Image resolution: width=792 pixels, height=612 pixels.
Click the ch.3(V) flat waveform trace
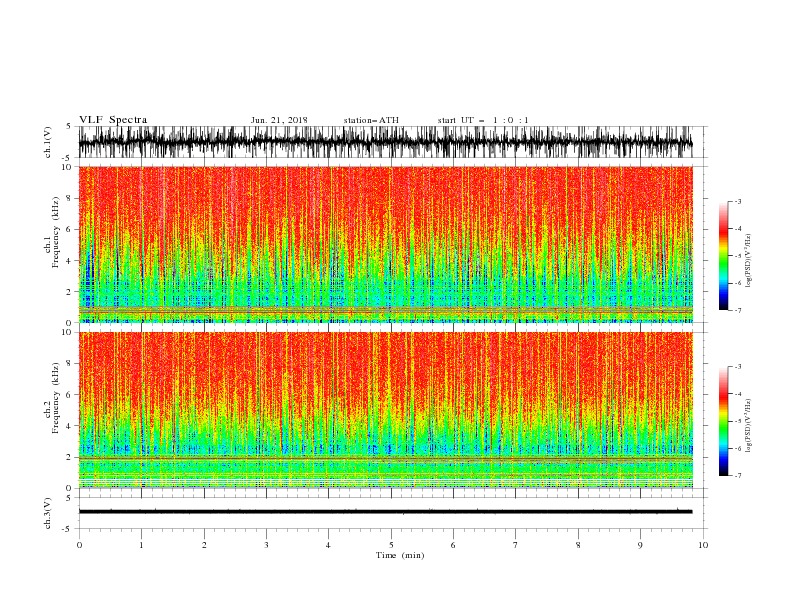point(386,512)
